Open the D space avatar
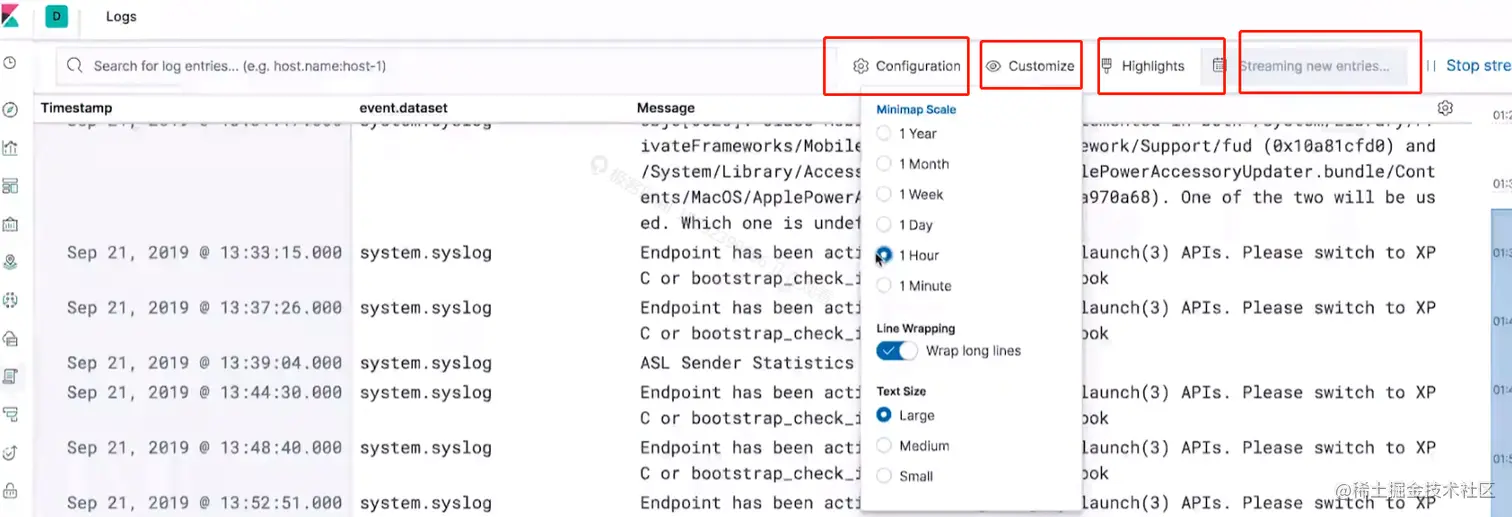This screenshot has width=1512, height=517. (x=56, y=16)
